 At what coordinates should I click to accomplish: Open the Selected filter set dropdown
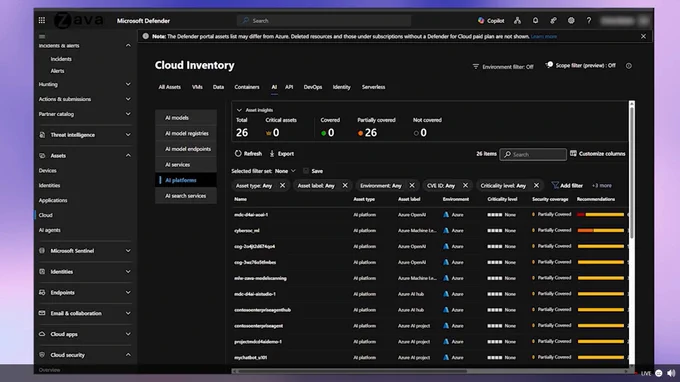[x=285, y=171]
